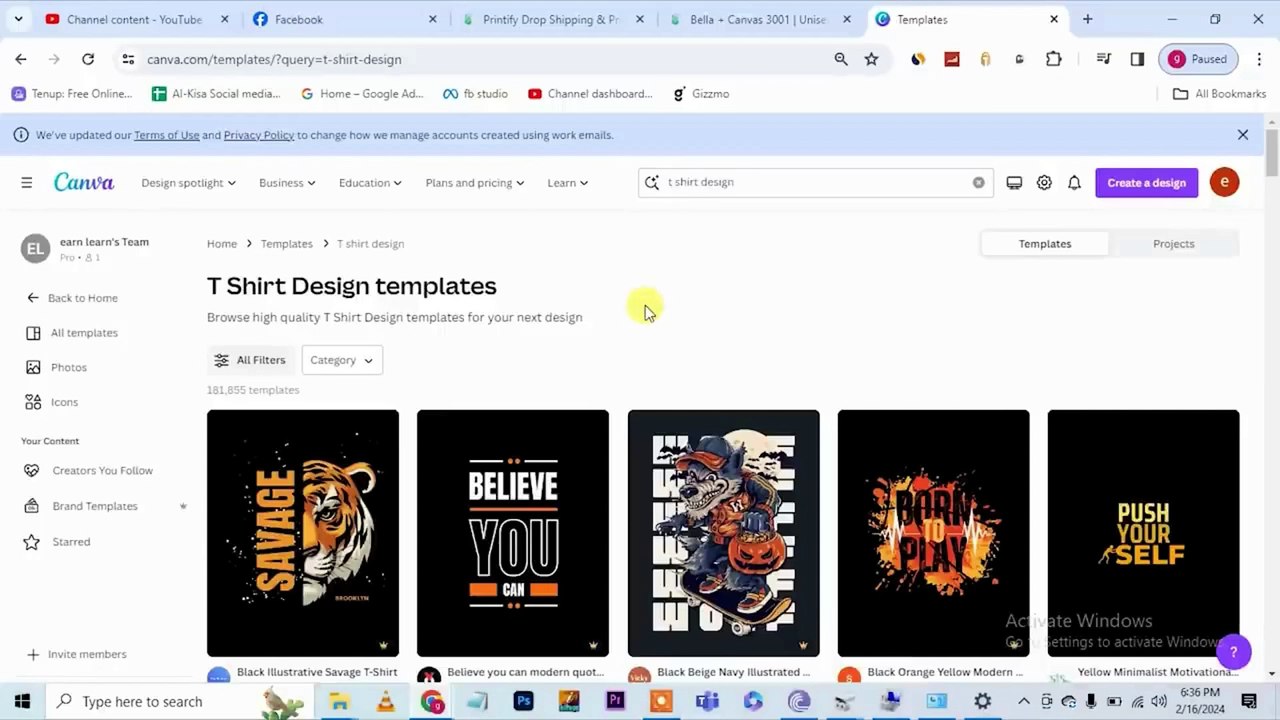1280x720 pixels.
Task: Click Create a design button
Action: pos(1146,183)
